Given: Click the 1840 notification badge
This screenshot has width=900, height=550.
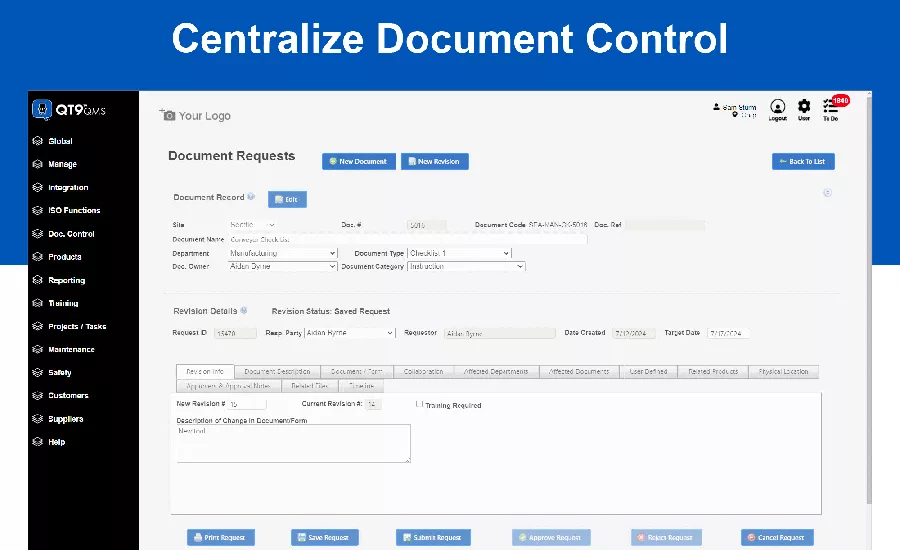Looking at the screenshot, I should coord(841,100).
